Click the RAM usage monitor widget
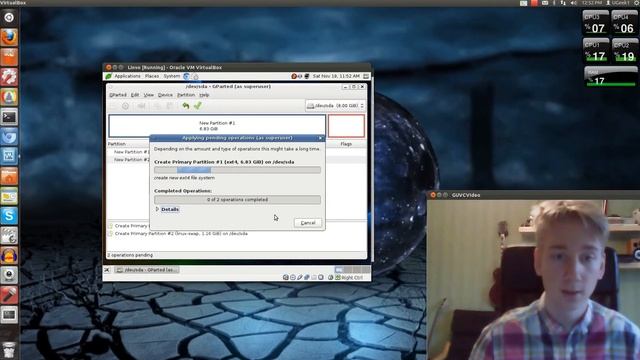Image resolution: width=640 pixels, height=360 pixels. click(x=610, y=77)
